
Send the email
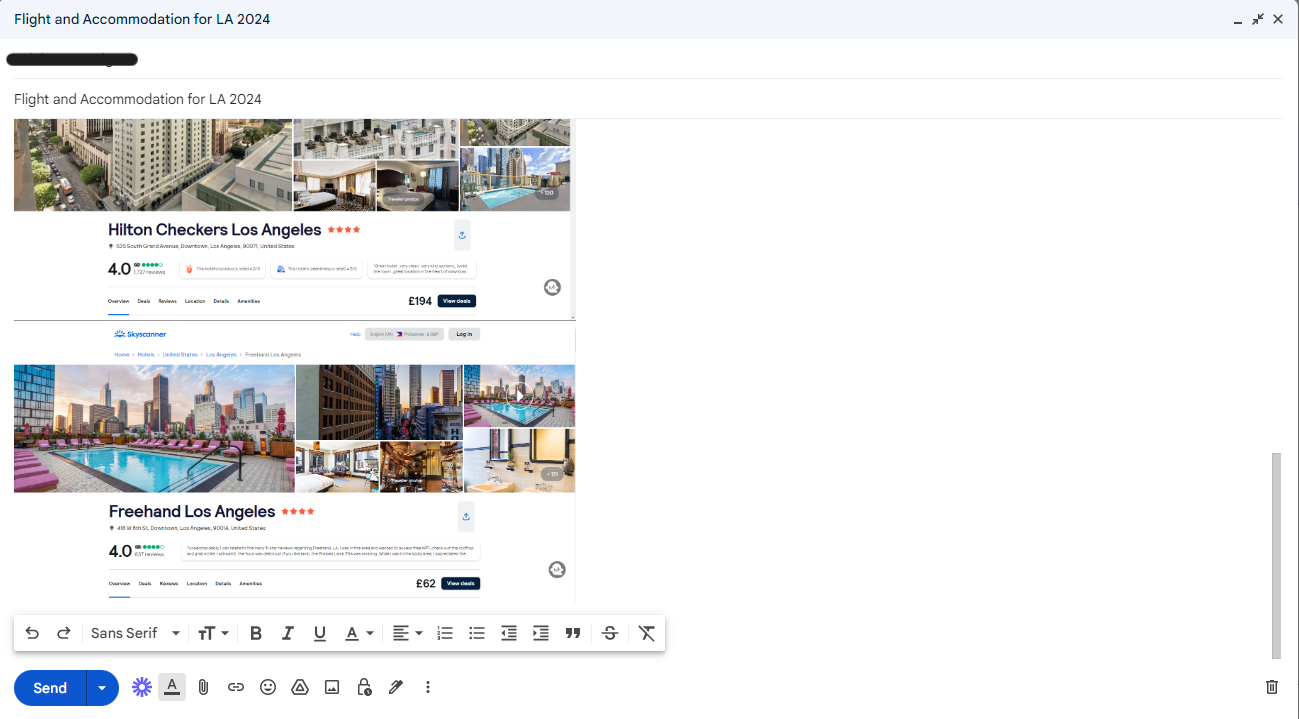(50, 688)
